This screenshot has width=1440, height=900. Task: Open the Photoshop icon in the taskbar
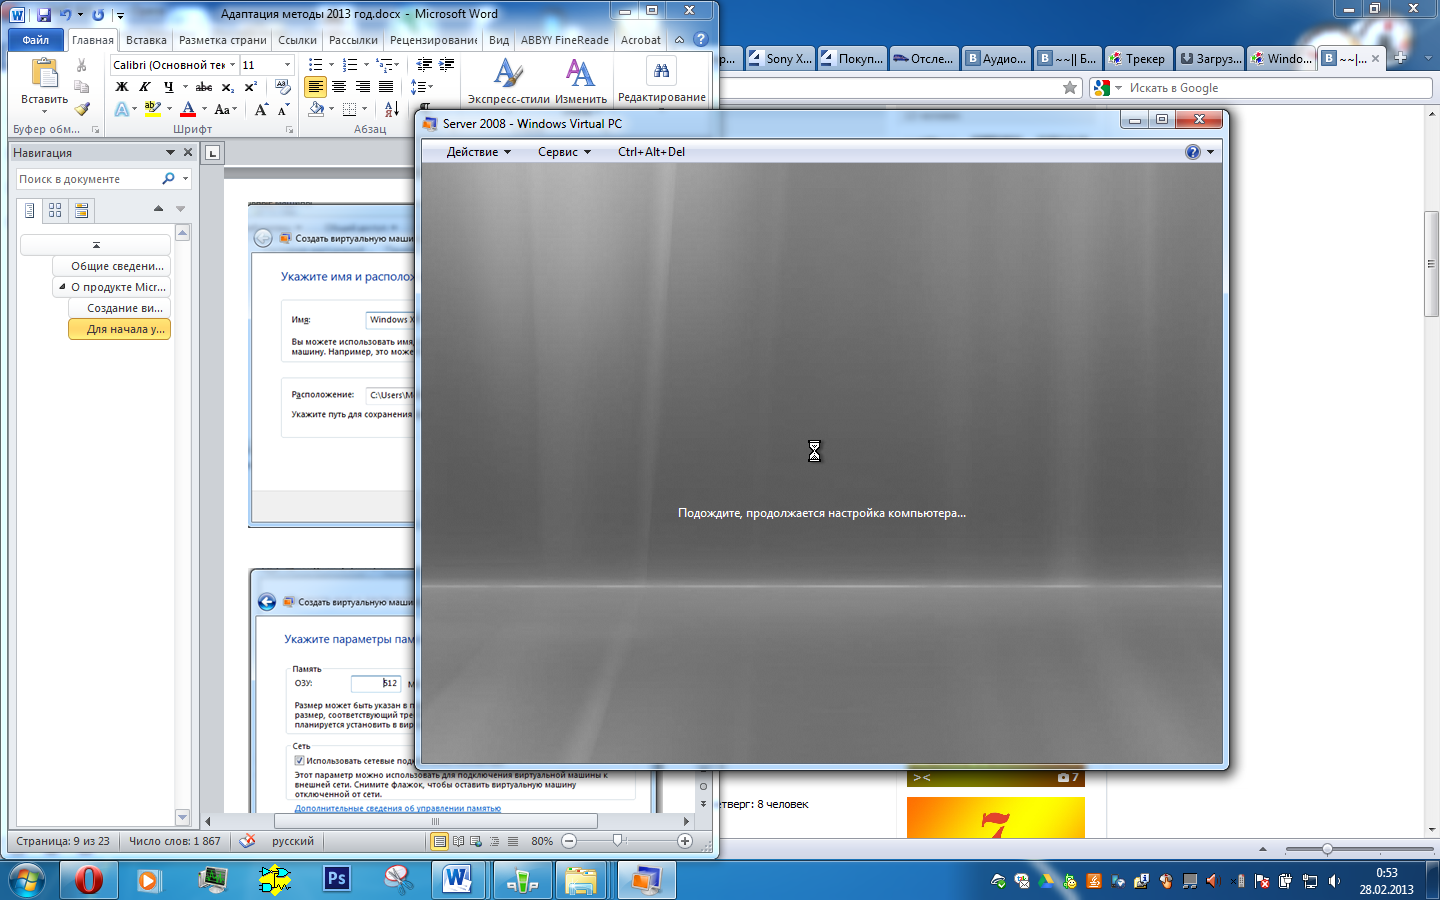tap(337, 879)
